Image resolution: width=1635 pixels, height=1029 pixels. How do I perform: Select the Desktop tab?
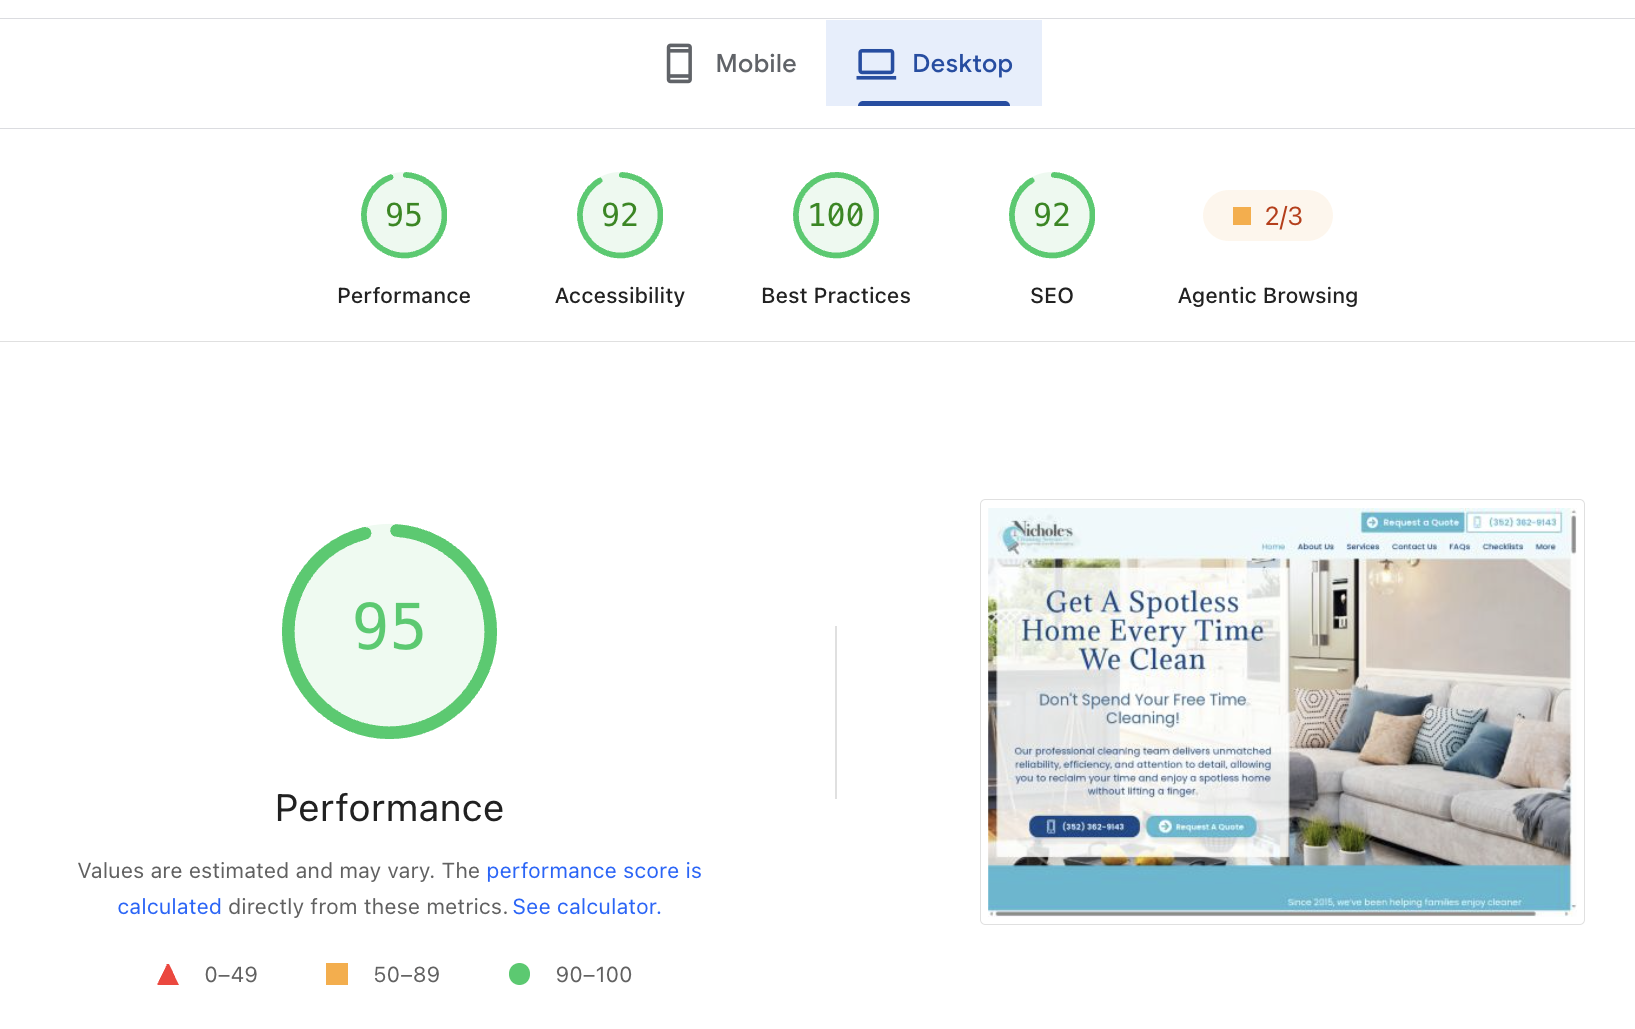(x=934, y=63)
